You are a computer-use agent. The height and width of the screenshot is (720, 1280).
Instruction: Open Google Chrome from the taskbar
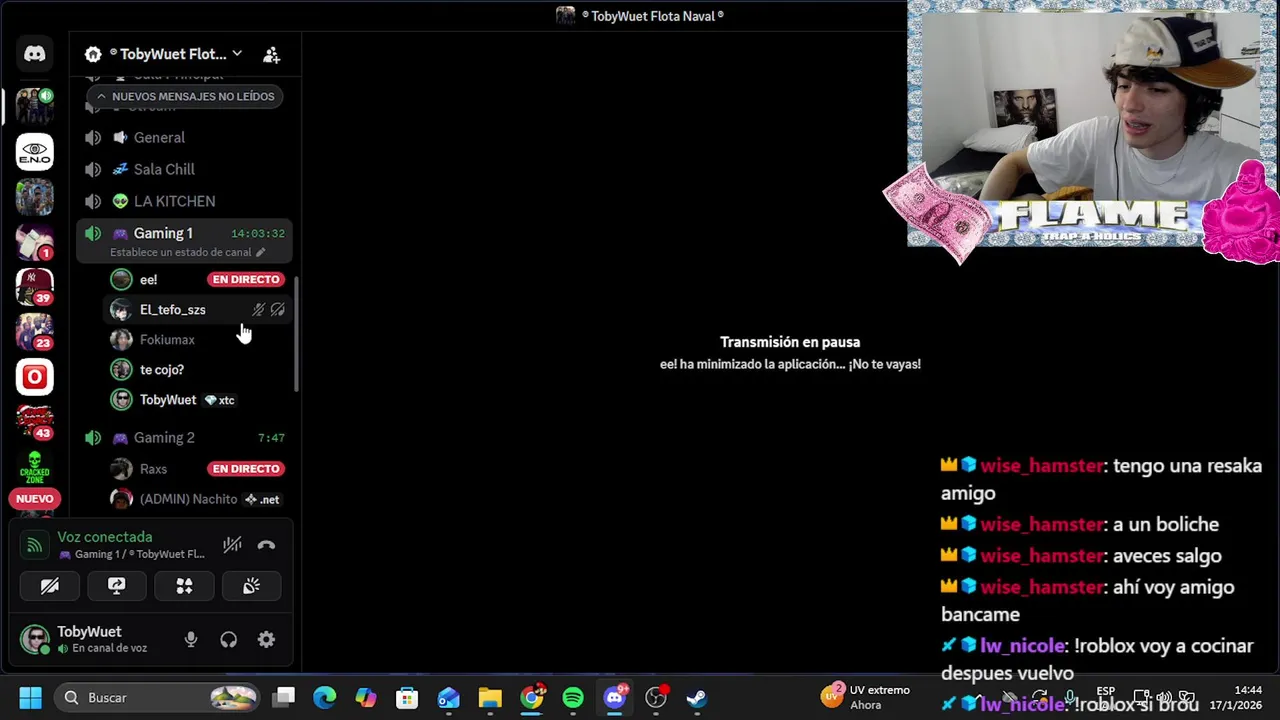click(x=532, y=698)
